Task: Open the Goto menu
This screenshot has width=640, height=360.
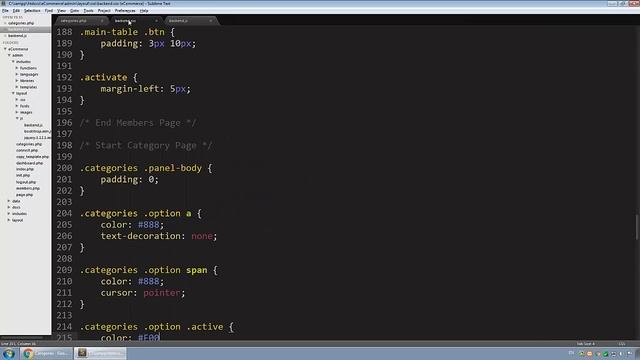Action: point(74,11)
